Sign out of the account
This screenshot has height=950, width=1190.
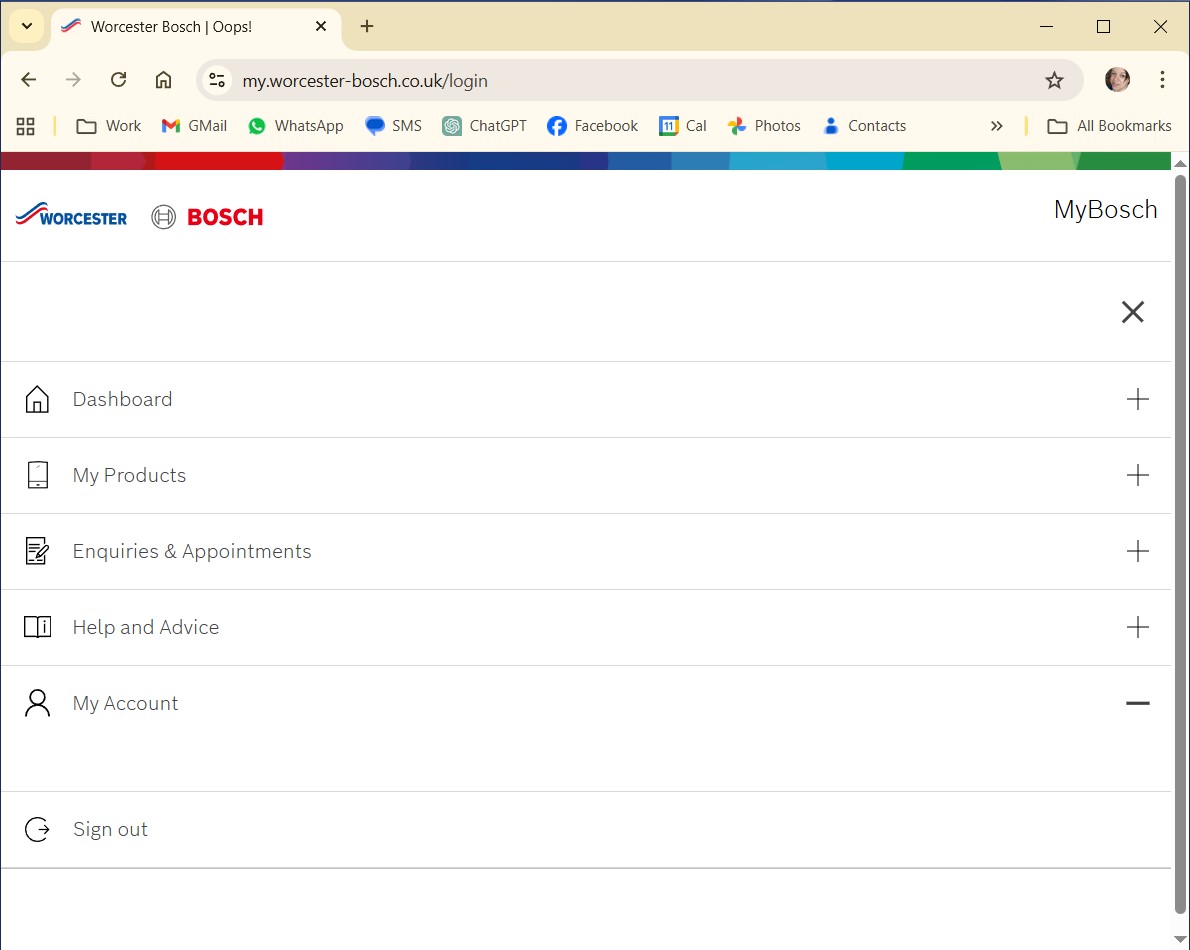[110, 829]
